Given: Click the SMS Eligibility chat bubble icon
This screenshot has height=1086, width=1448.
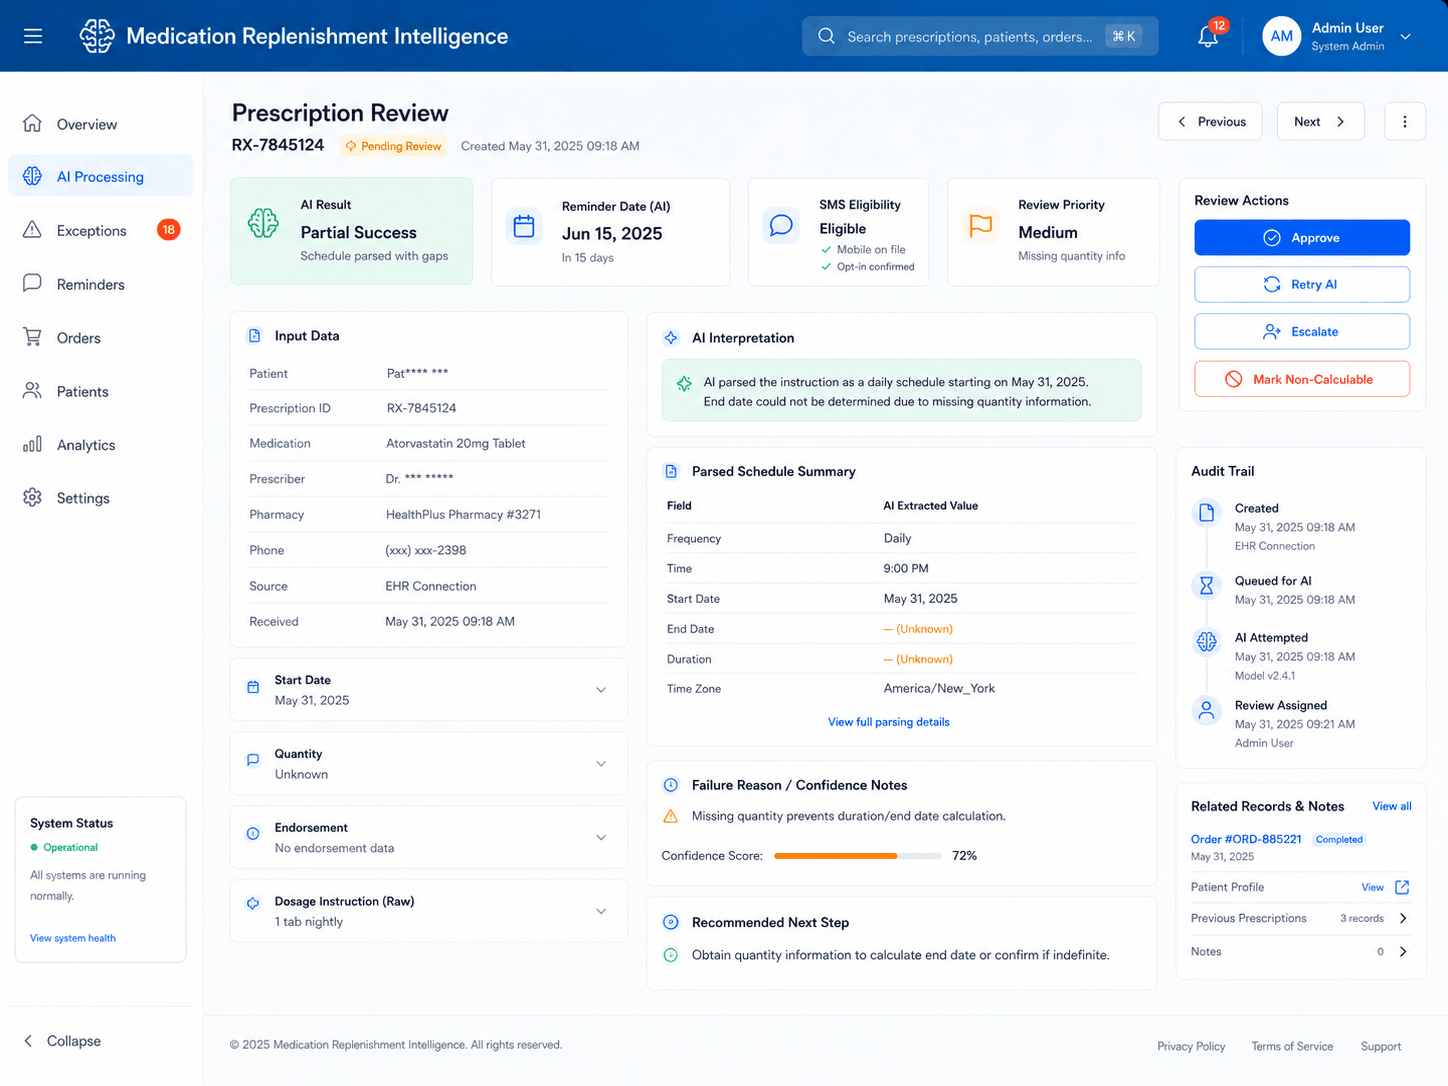Looking at the screenshot, I should tap(781, 225).
